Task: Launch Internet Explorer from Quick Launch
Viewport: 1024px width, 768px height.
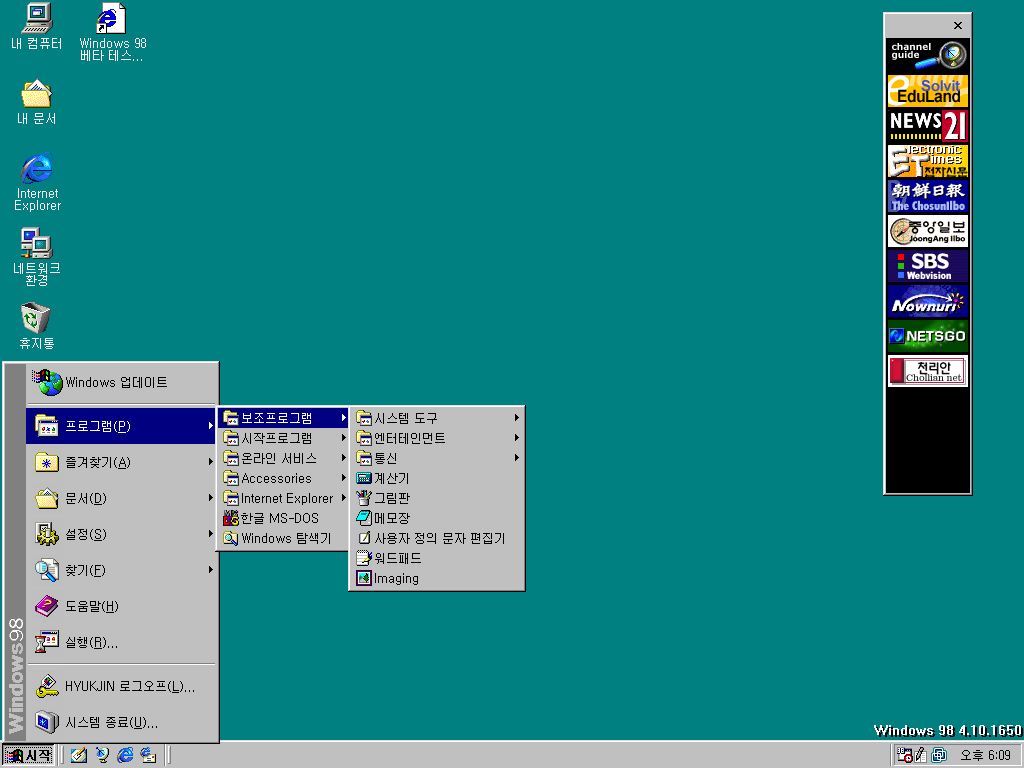Action: [x=125, y=756]
